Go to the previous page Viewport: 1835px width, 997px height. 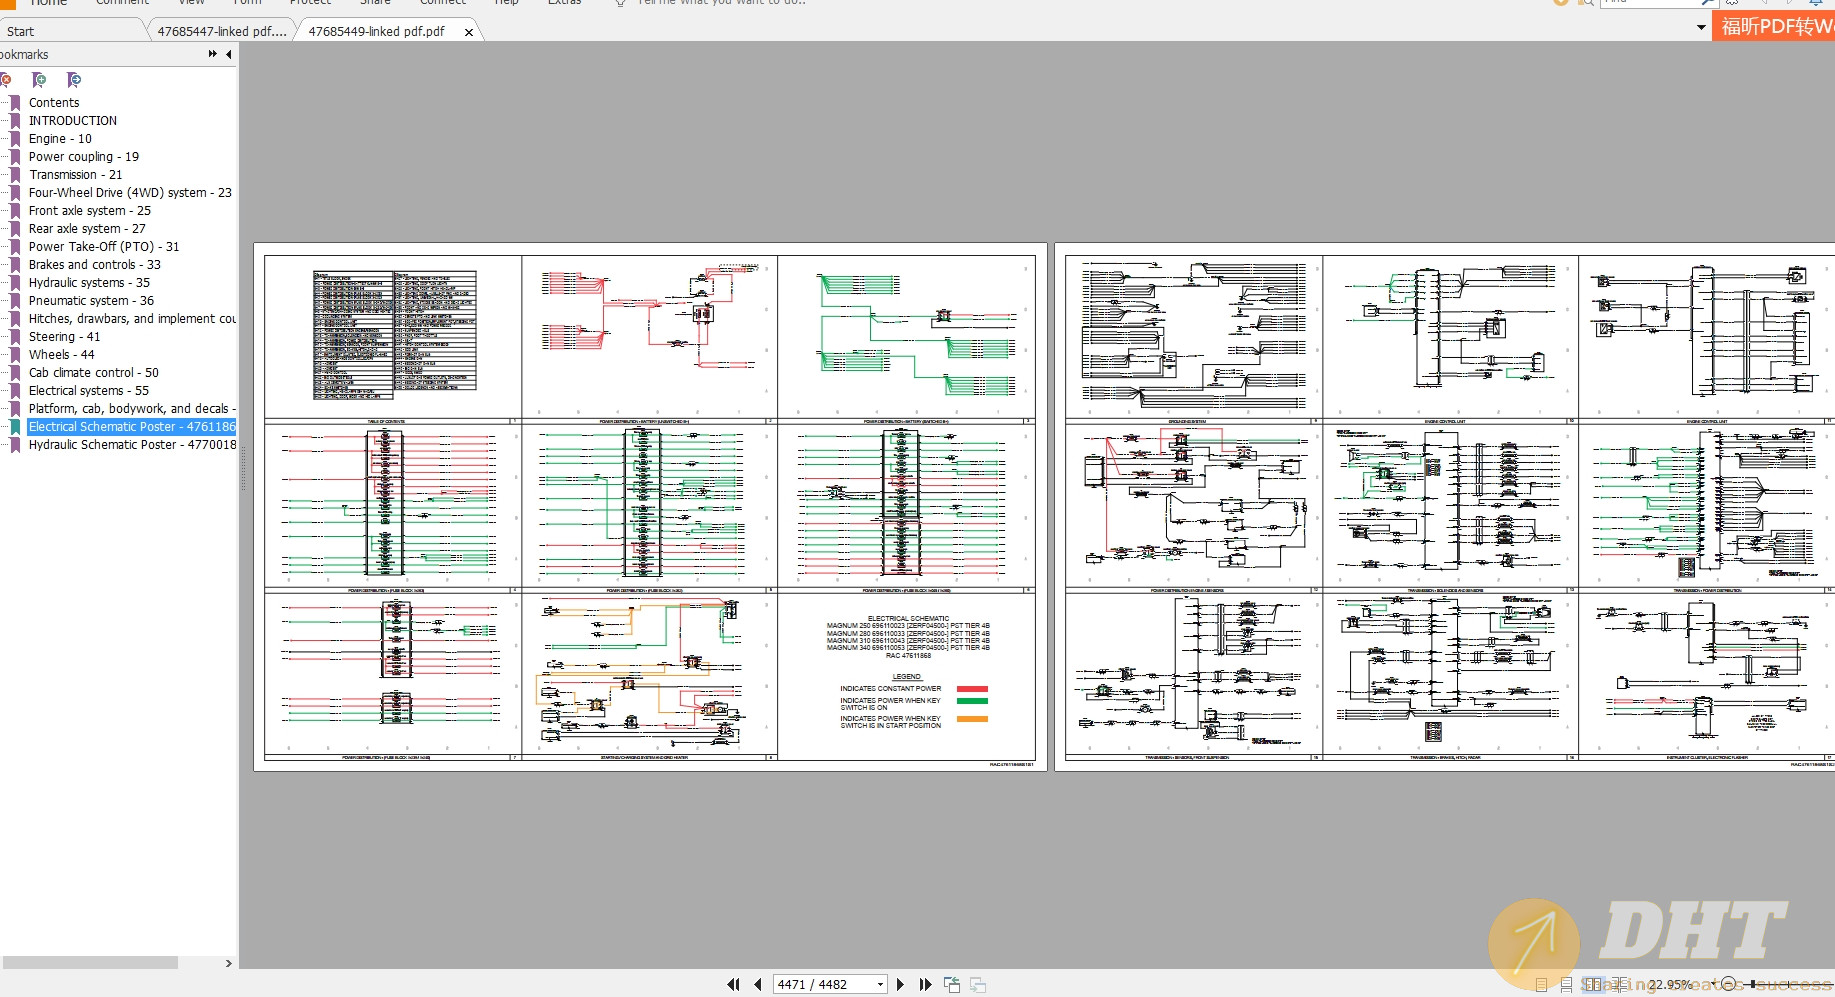pos(757,985)
